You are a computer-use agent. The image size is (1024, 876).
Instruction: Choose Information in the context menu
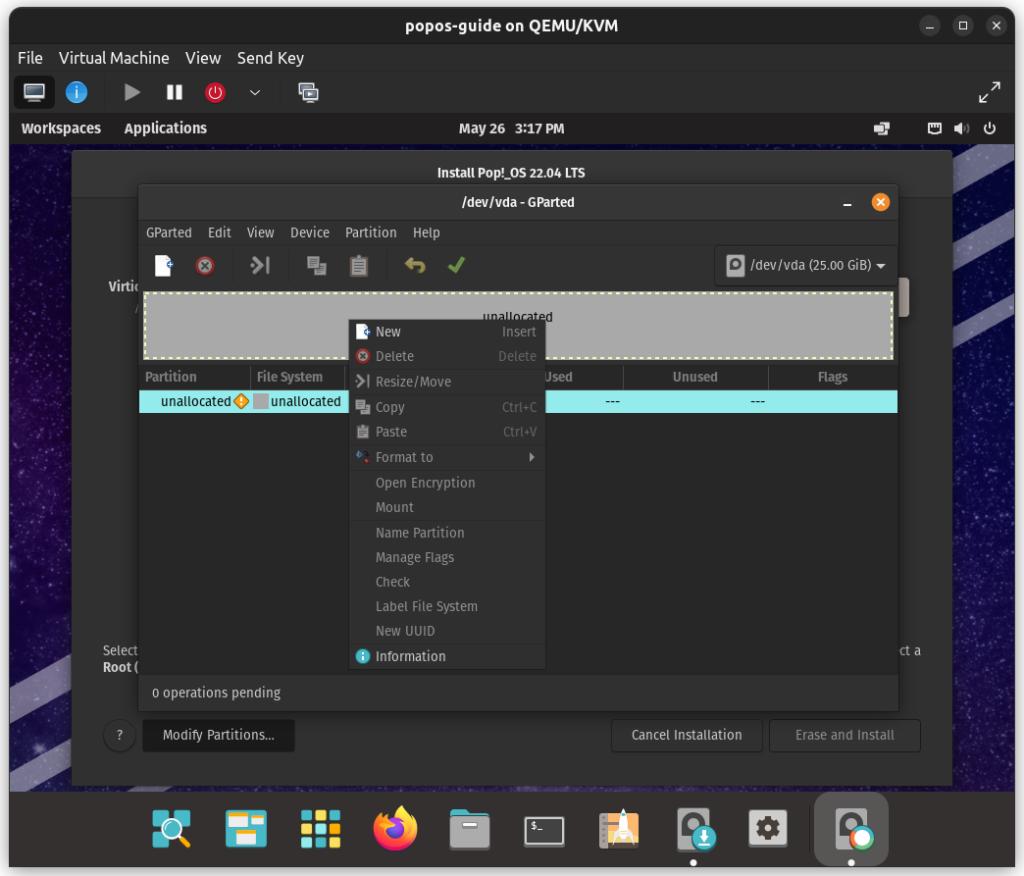click(x=447, y=656)
